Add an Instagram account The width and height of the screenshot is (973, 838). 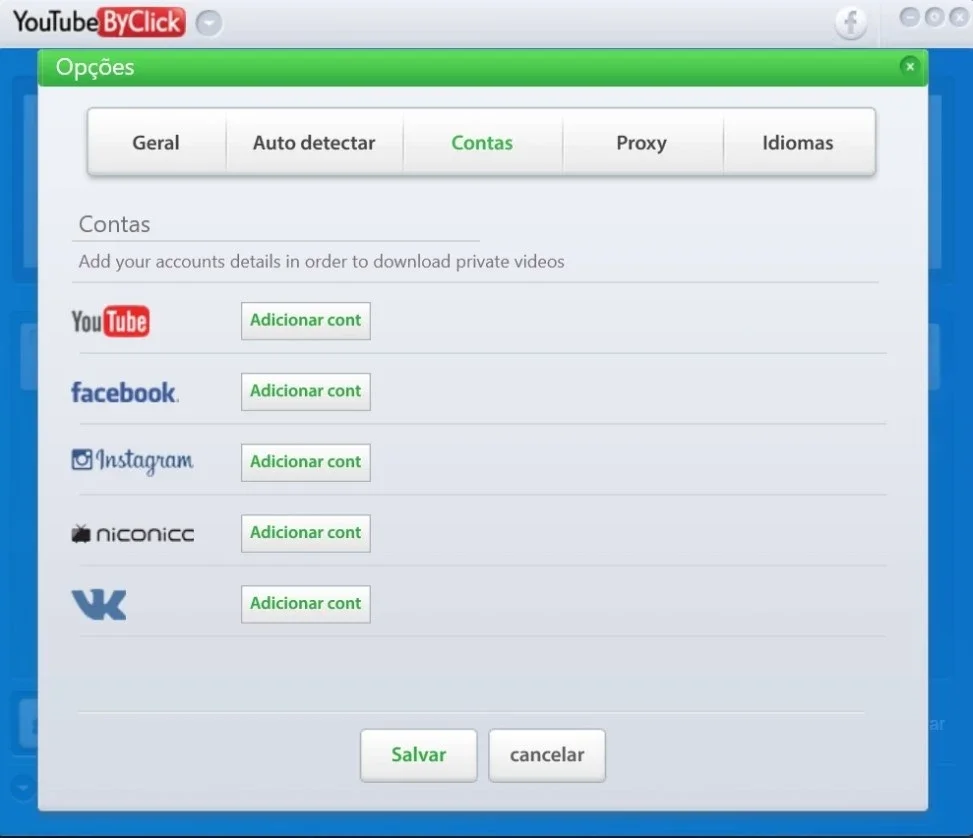point(306,462)
